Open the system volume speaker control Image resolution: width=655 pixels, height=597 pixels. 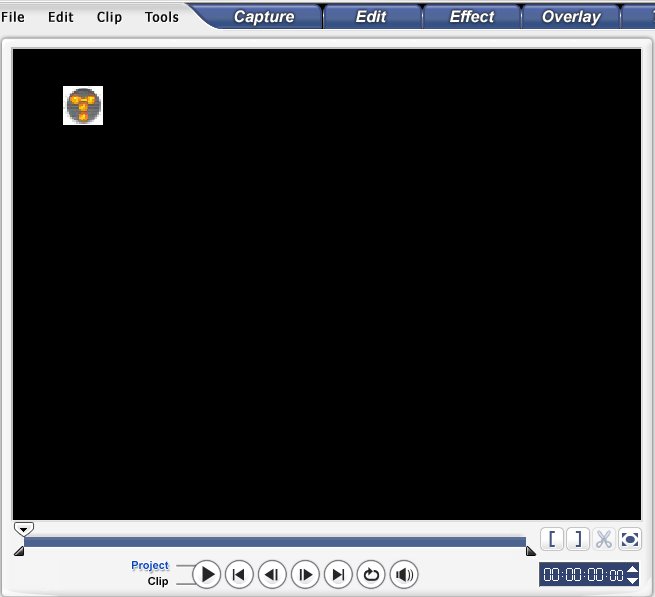(x=404, y=574)
